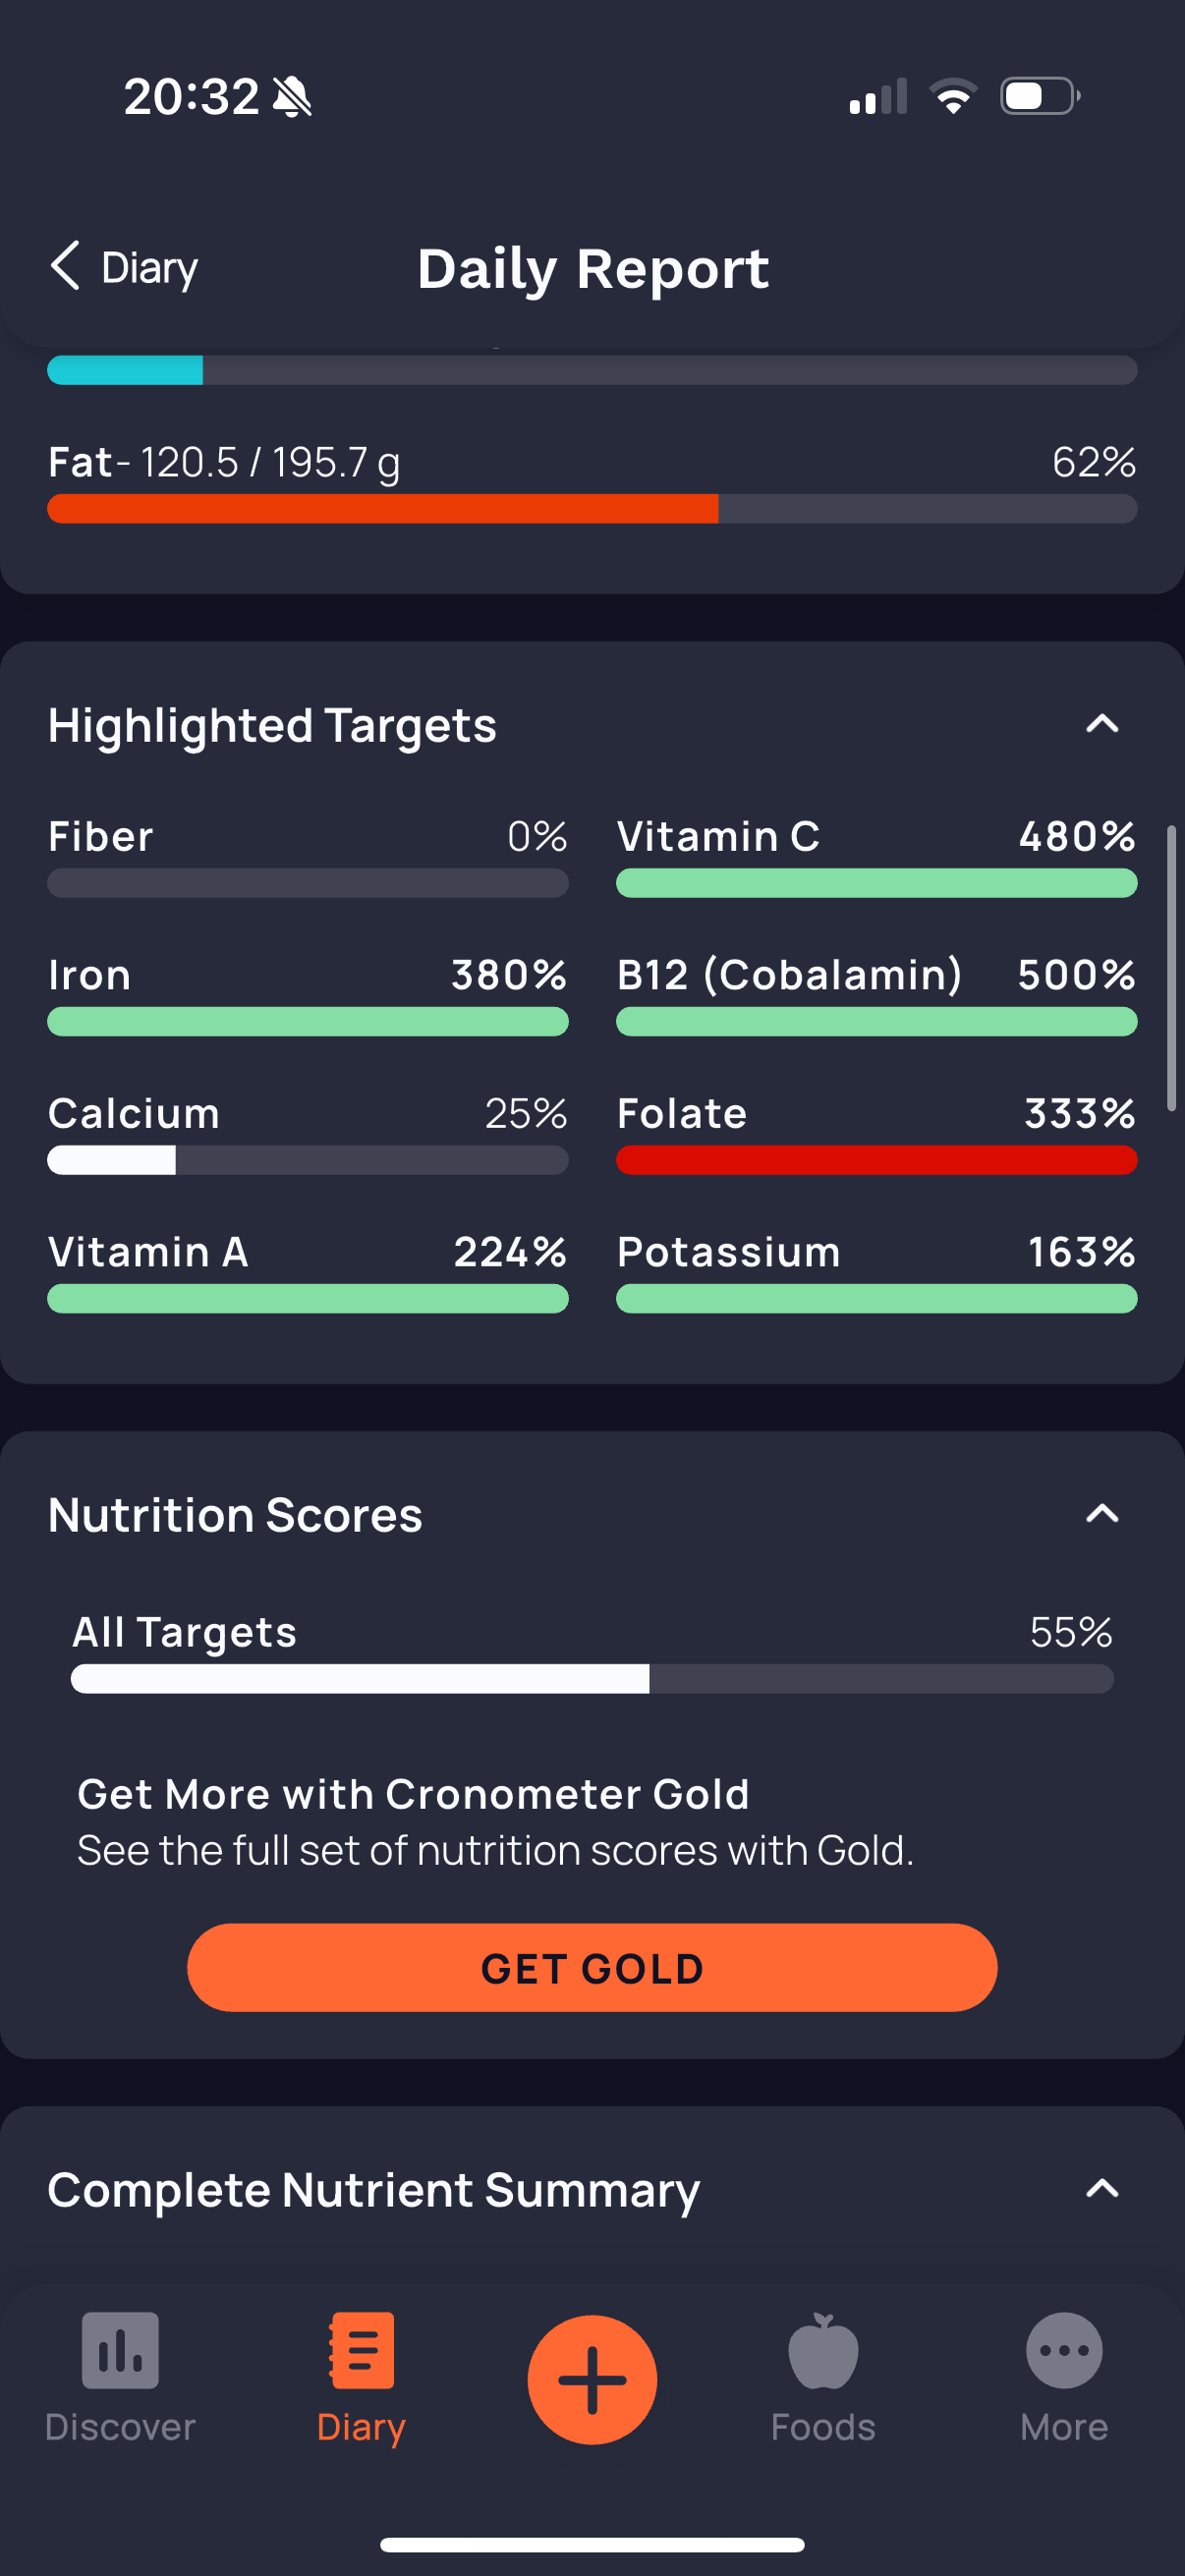The height and width of the screenshot is (2576, 1185).
Task: Tap the back arrow to Diary
Action: pyautogui.click(x=65, y=266)
